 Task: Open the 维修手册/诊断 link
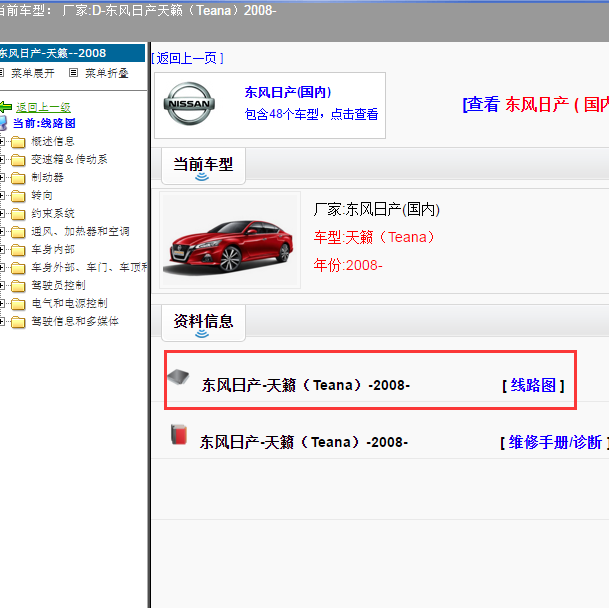(x=555, y=442)
